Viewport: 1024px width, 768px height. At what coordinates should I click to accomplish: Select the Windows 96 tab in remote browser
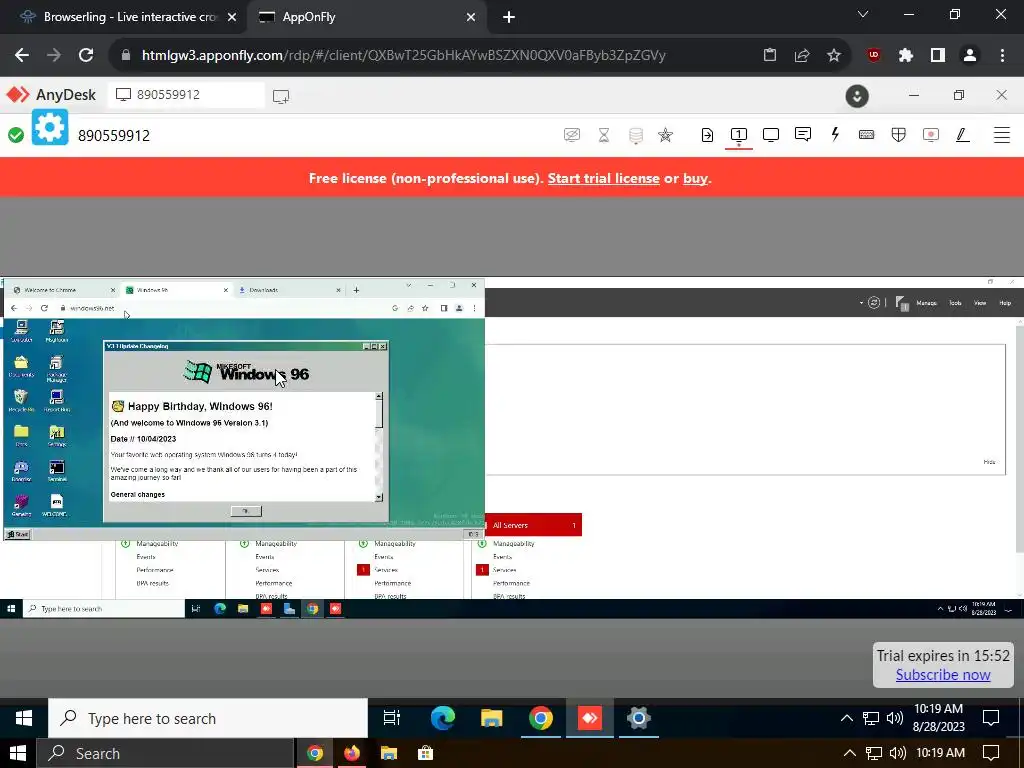pos(177,290)
